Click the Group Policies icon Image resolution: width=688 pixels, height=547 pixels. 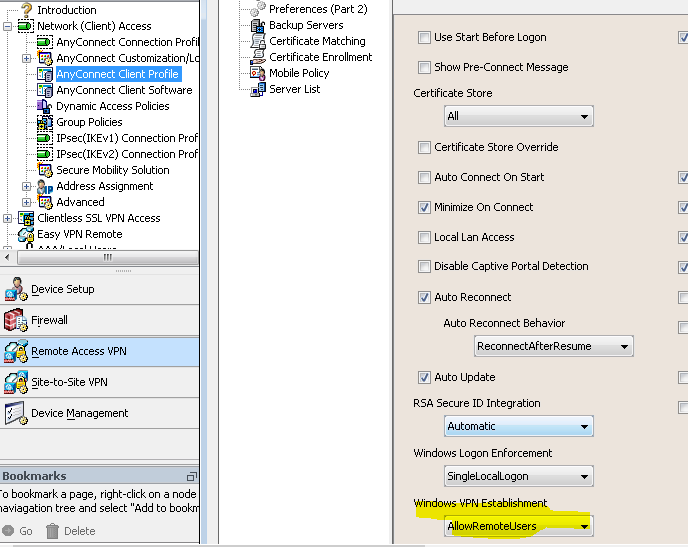click(45, 122)
